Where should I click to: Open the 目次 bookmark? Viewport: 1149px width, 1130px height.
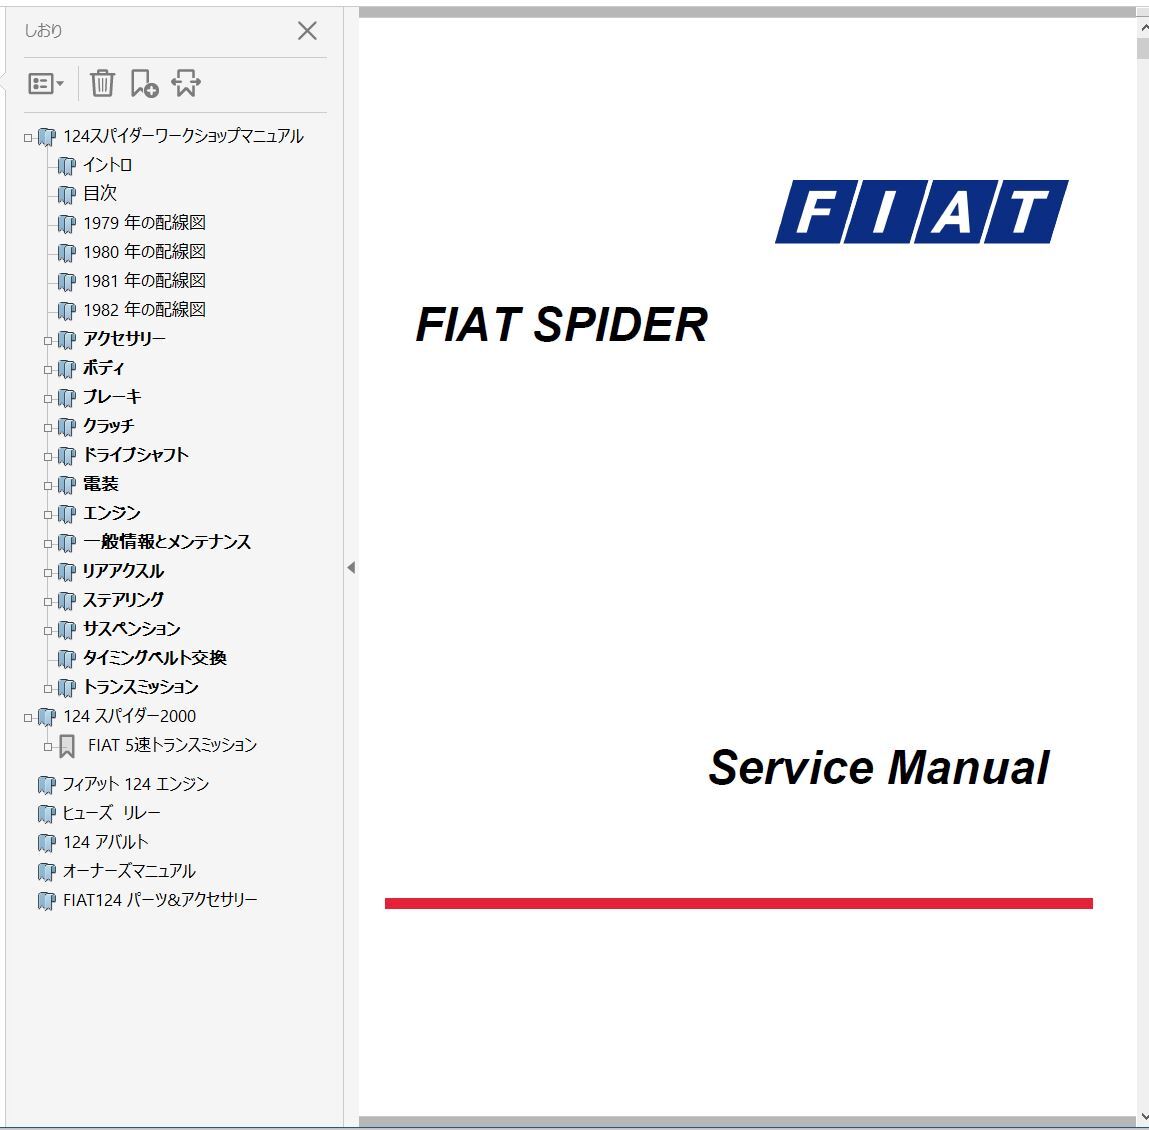click(100, 193)
